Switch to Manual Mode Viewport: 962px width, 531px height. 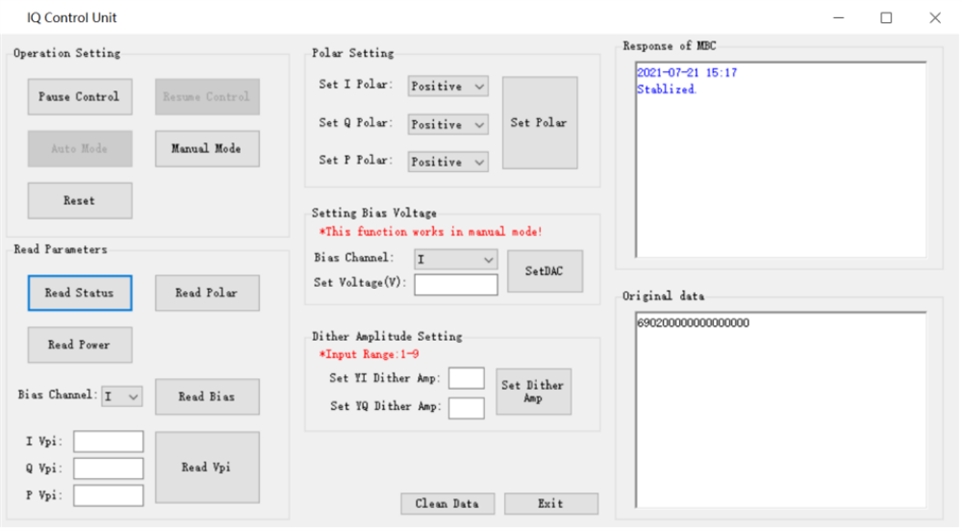click(x=207, y=149)
